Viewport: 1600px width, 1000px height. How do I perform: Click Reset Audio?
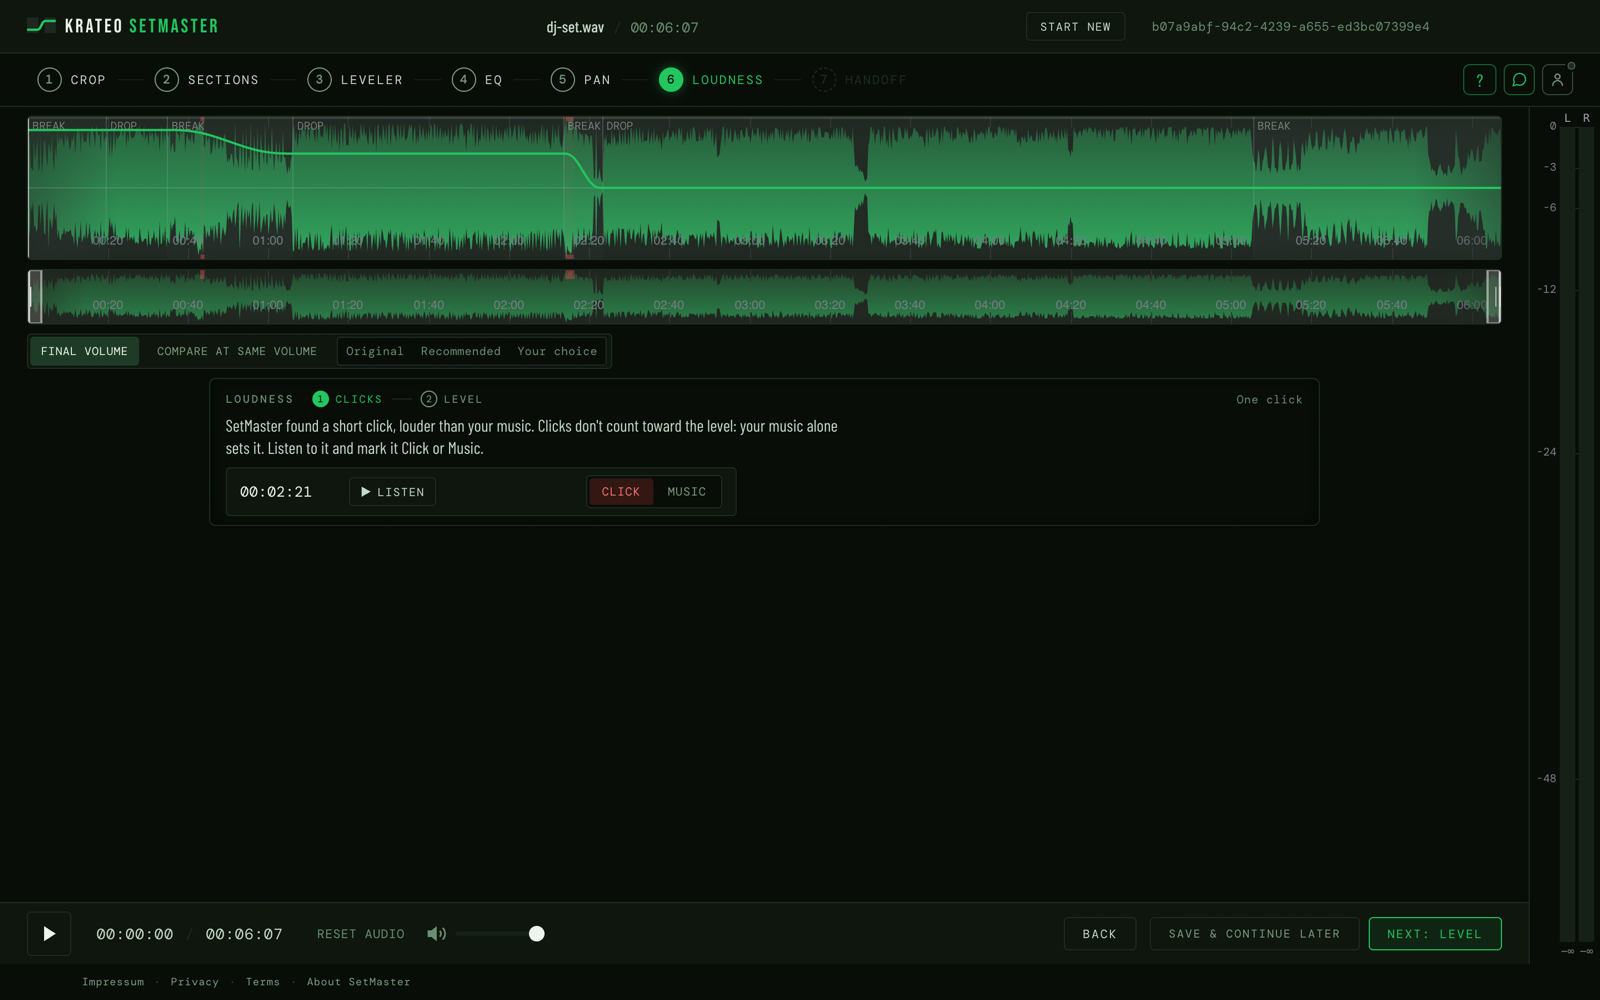[361, 934]
